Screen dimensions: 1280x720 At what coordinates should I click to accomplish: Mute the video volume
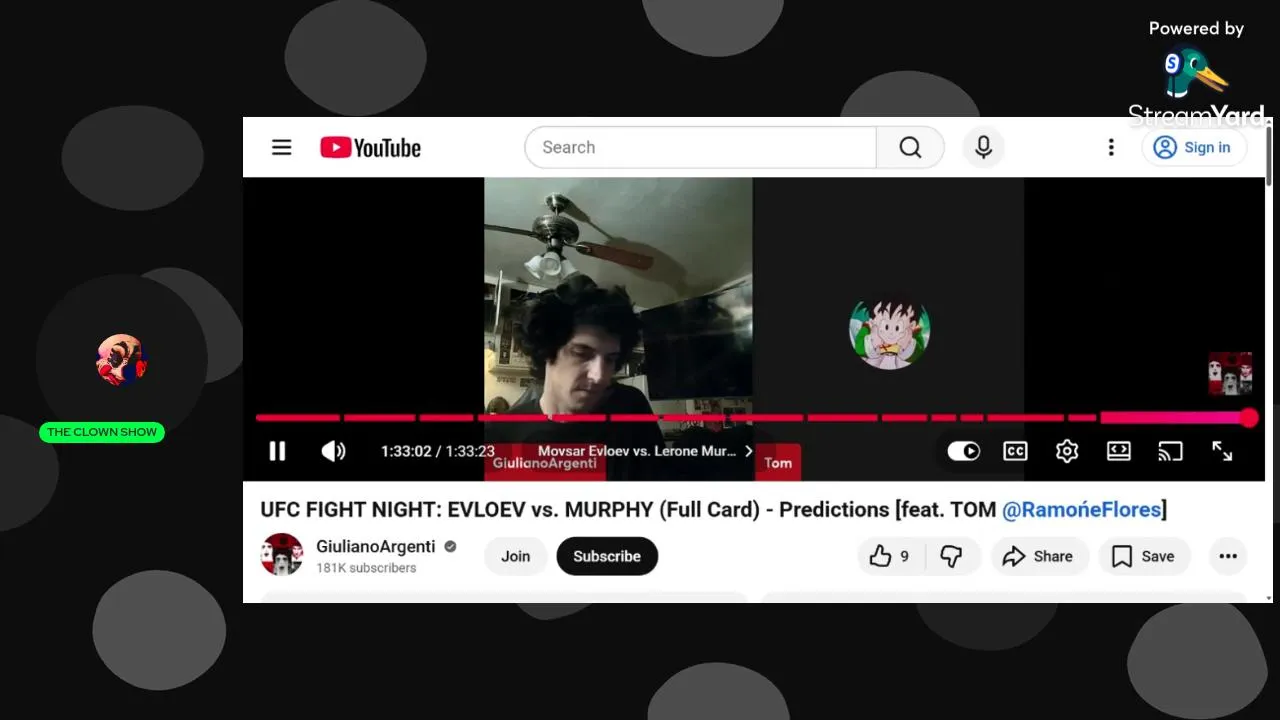pyautogui.click(x=333, y=451)
